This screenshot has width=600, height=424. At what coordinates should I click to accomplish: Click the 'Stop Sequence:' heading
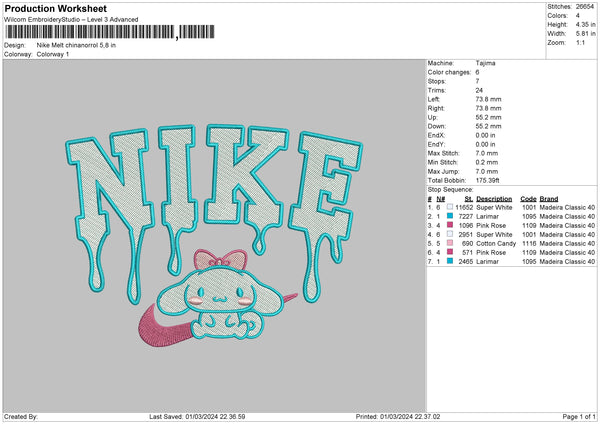450,189
